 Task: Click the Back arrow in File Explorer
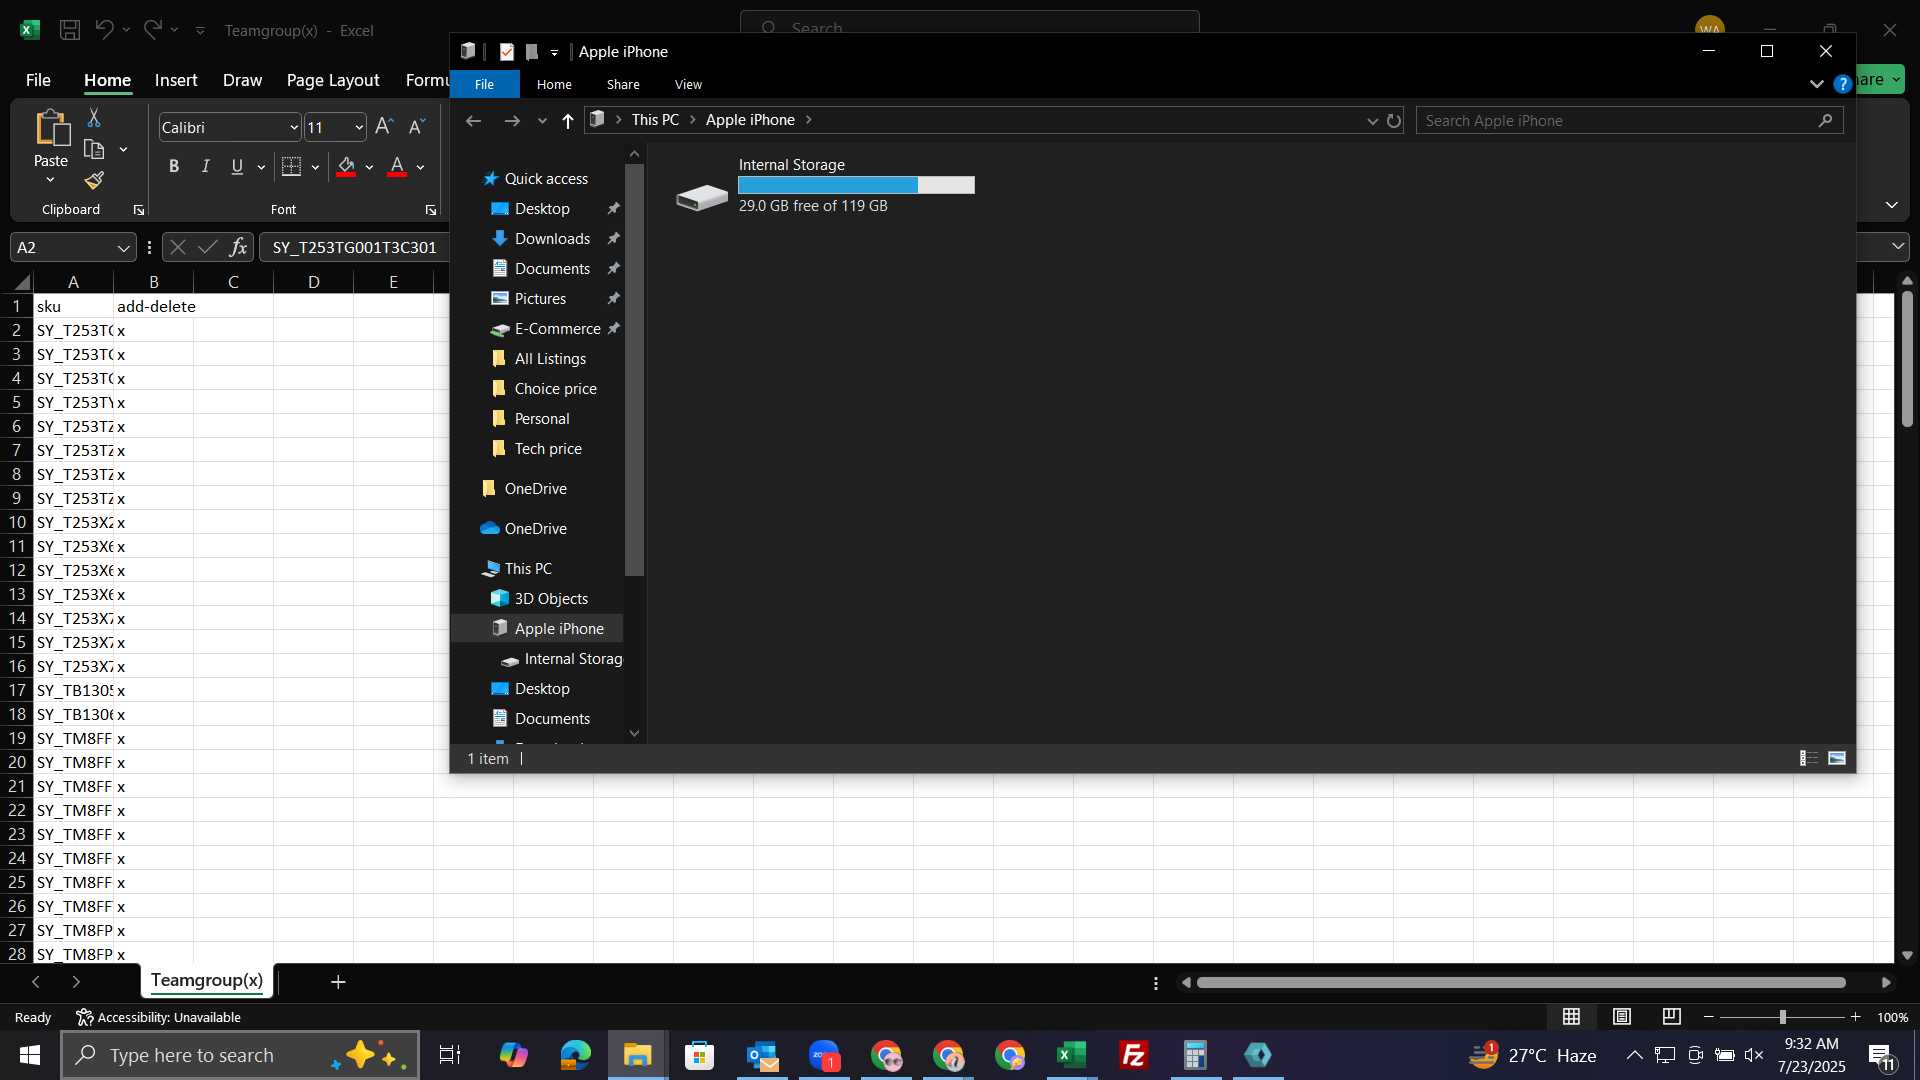point(474,121)
